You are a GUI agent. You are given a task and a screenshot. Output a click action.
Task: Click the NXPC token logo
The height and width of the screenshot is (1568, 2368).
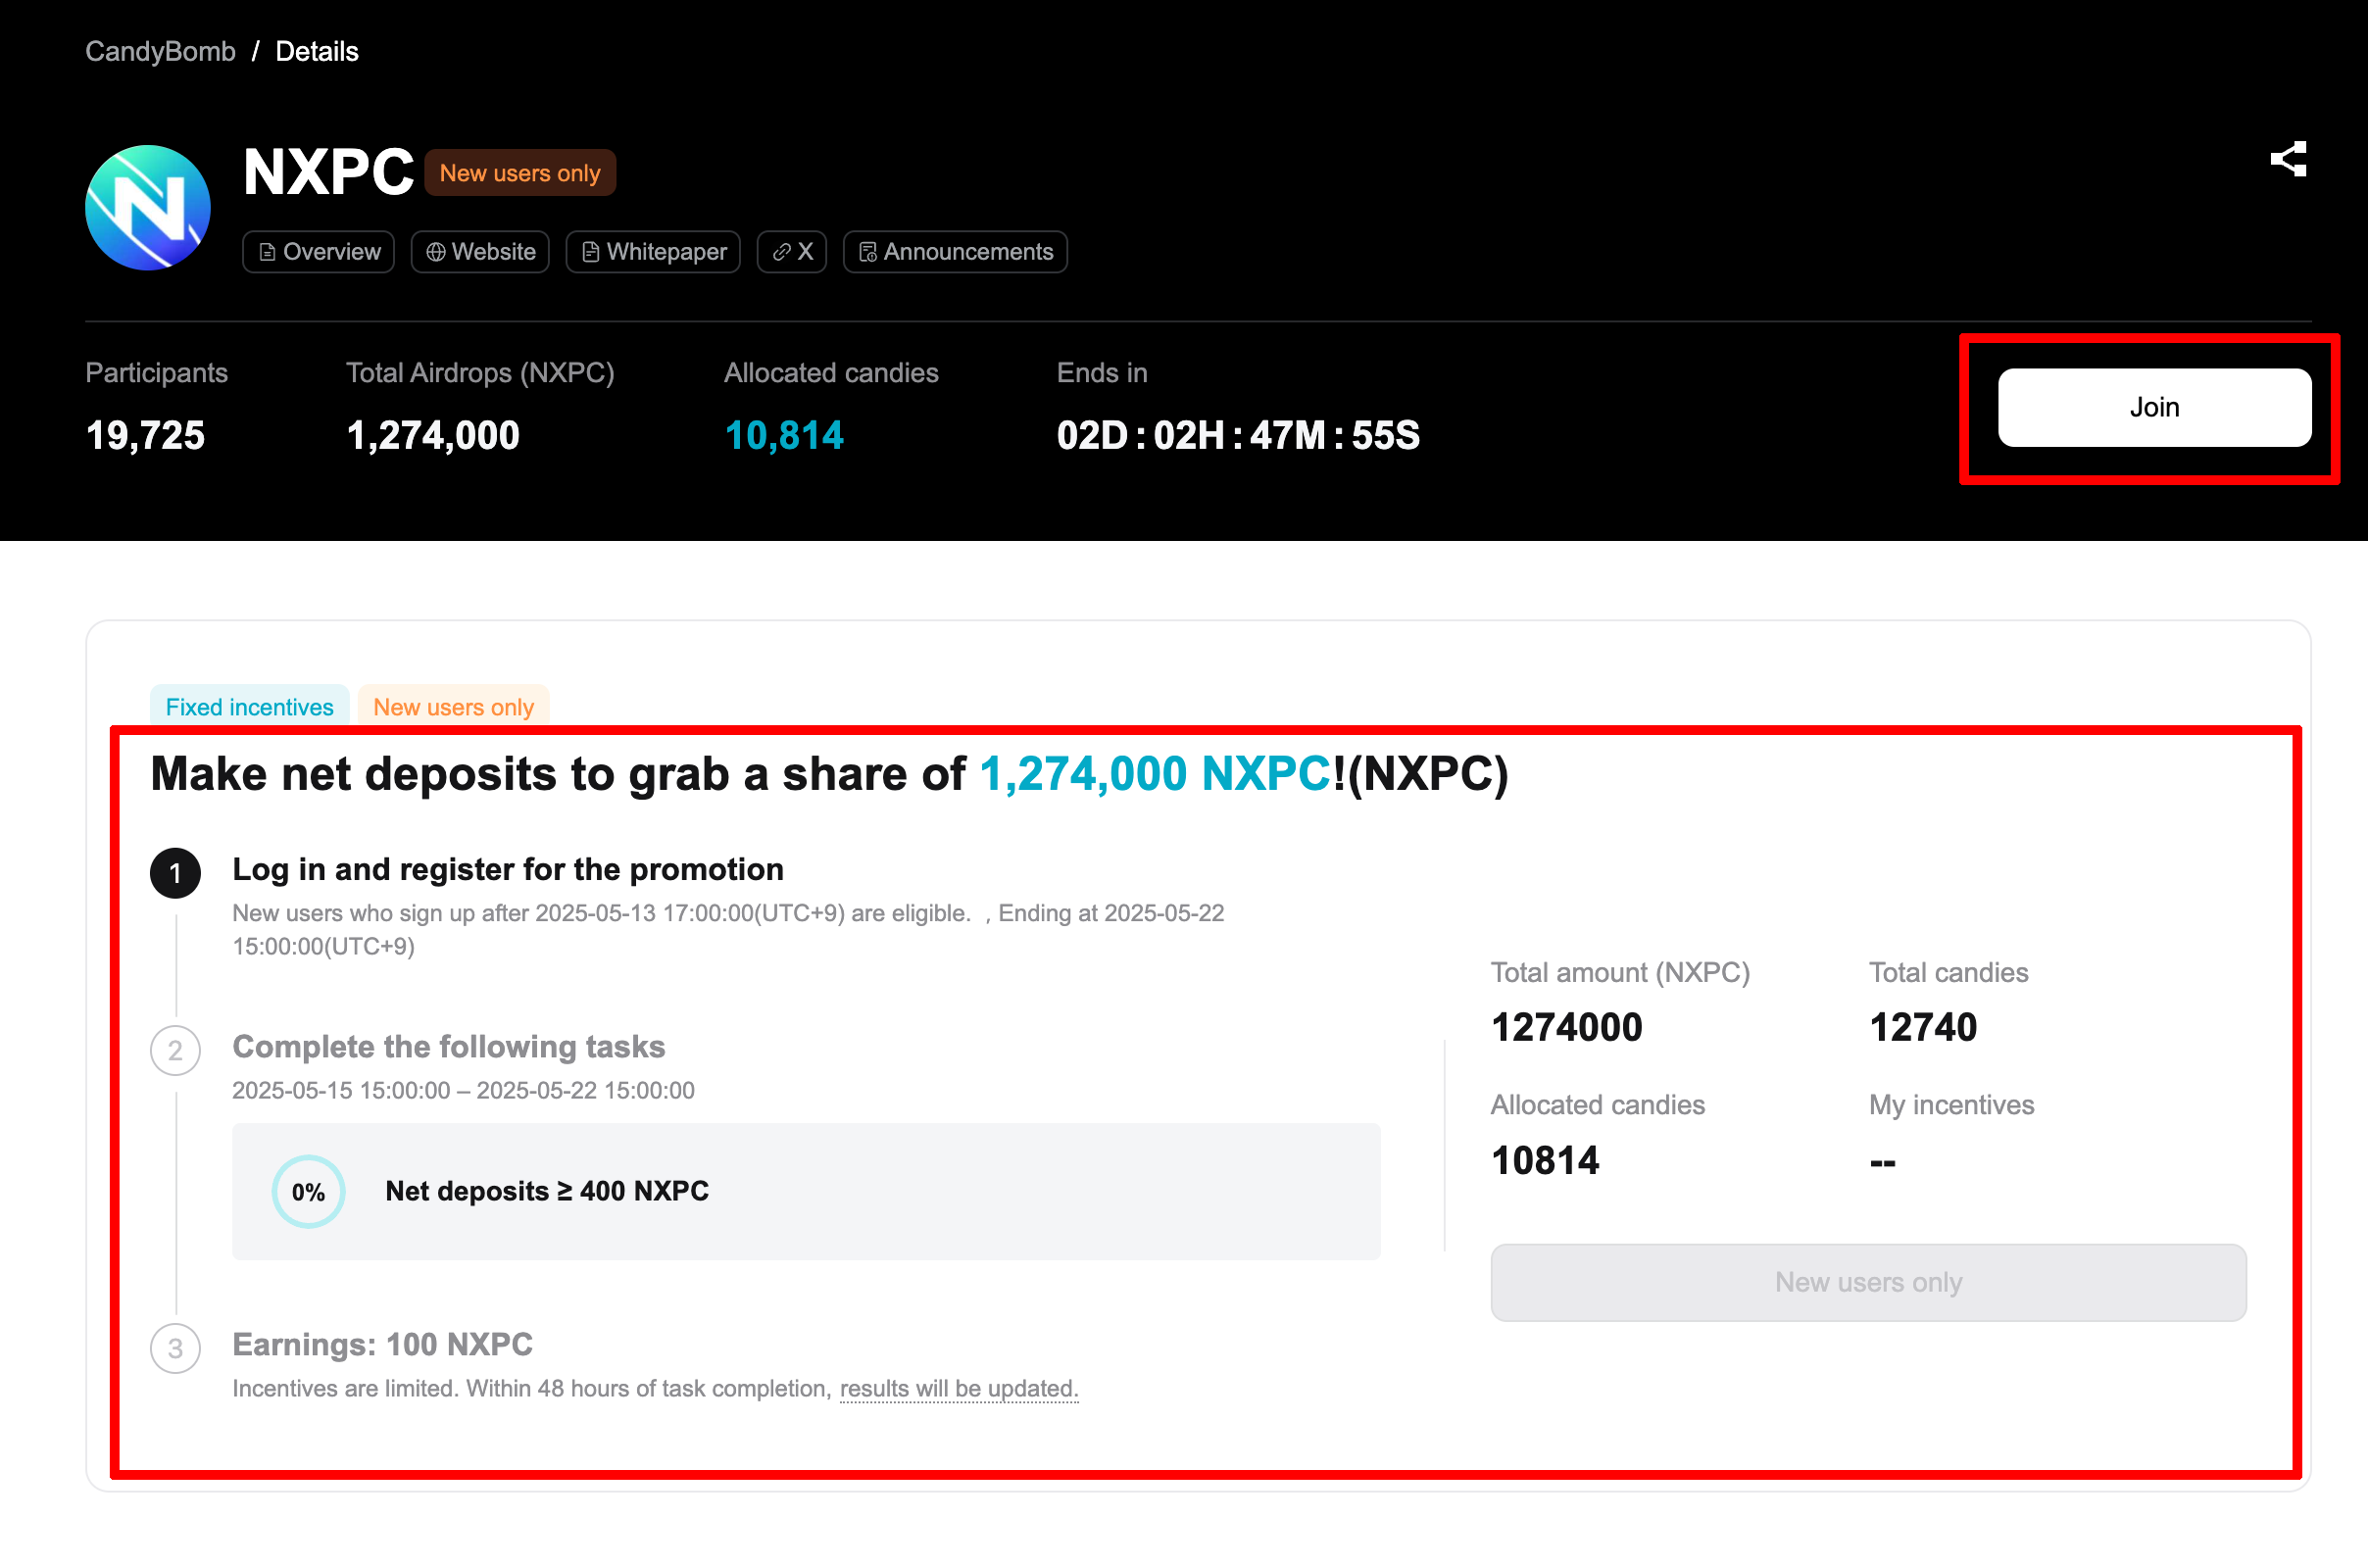click(x=148, y=208)
